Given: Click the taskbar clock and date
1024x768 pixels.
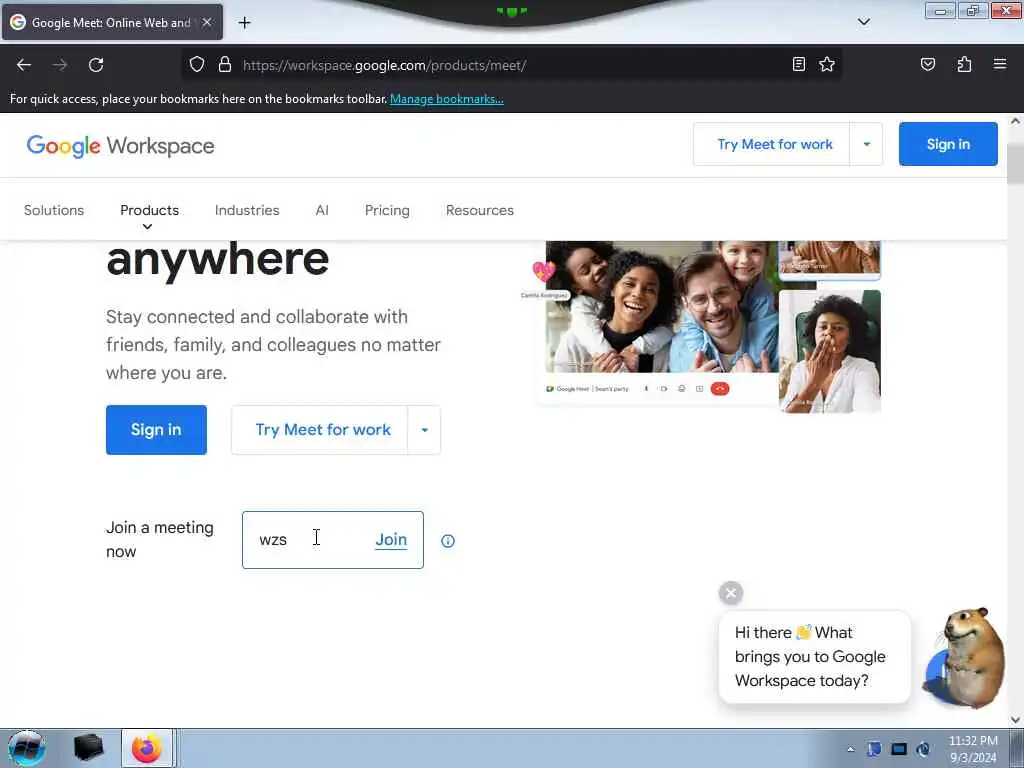Looking at the screenshot, I should coord(973,749).
